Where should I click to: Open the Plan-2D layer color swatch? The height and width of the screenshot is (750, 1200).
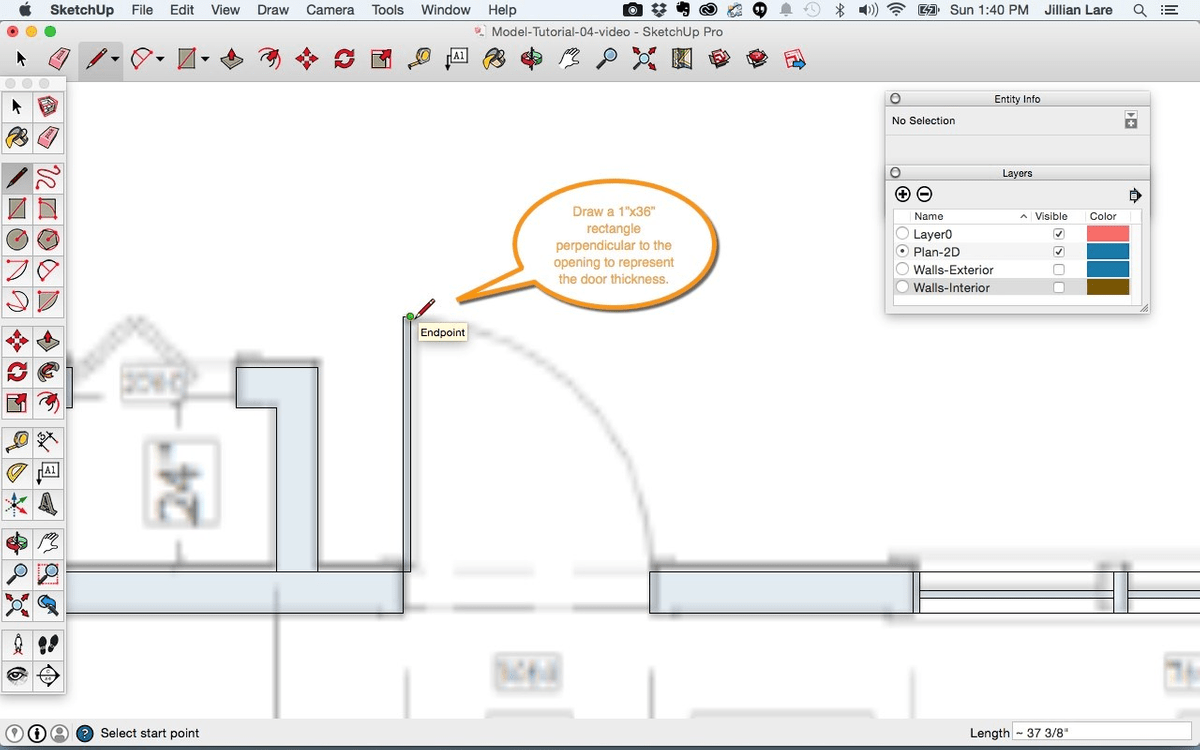[1107, 252]
